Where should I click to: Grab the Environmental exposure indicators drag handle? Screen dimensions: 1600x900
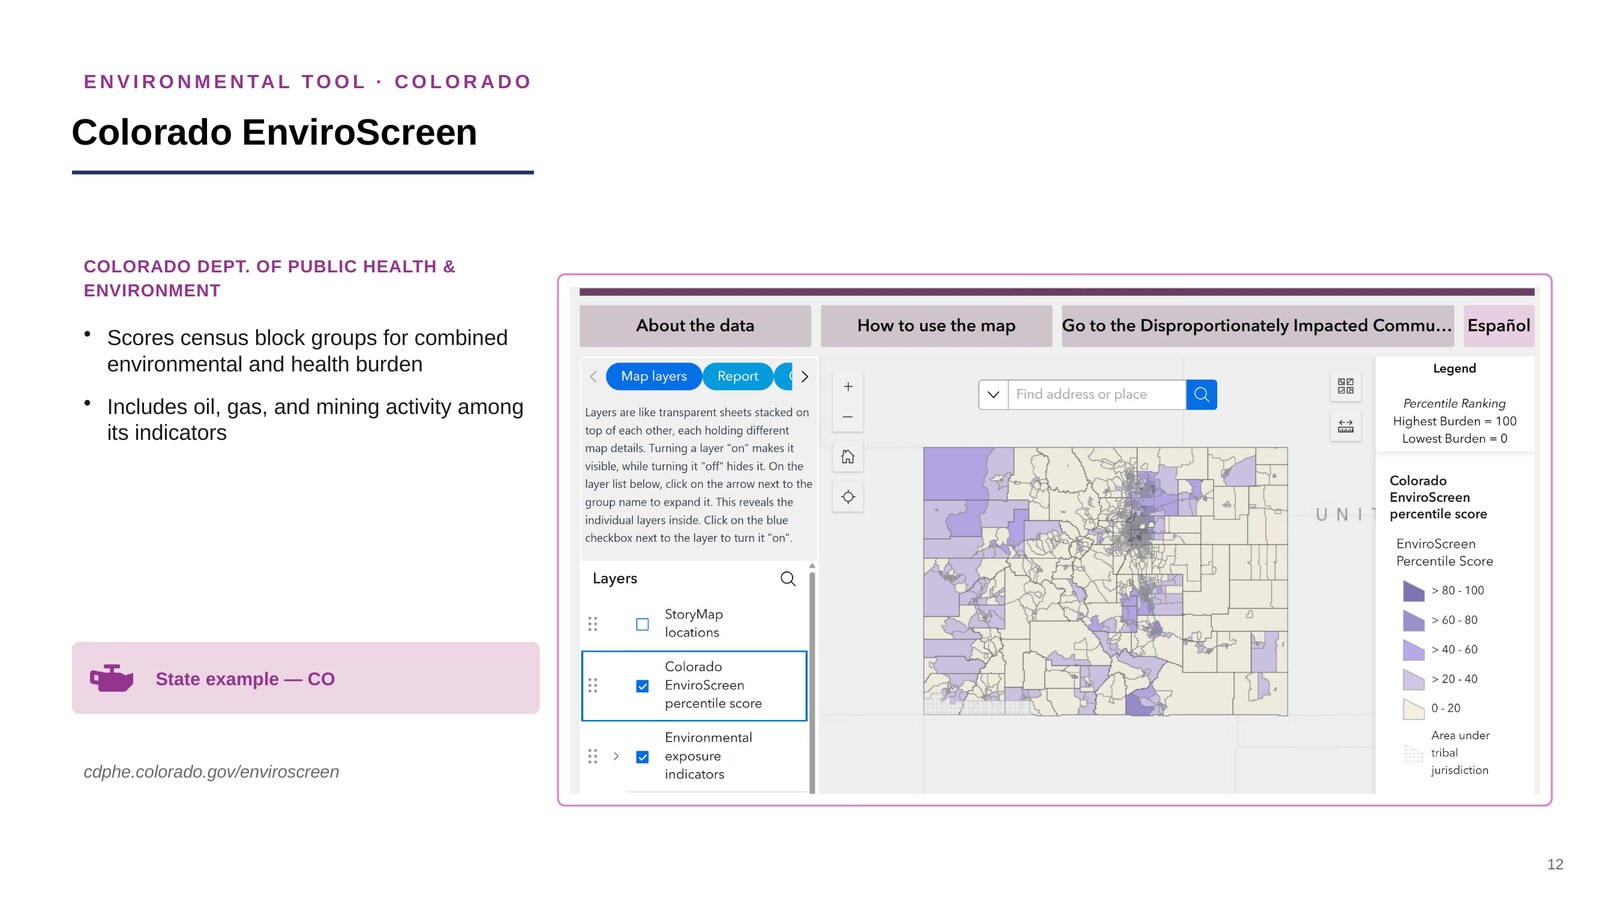click(593, 757)
